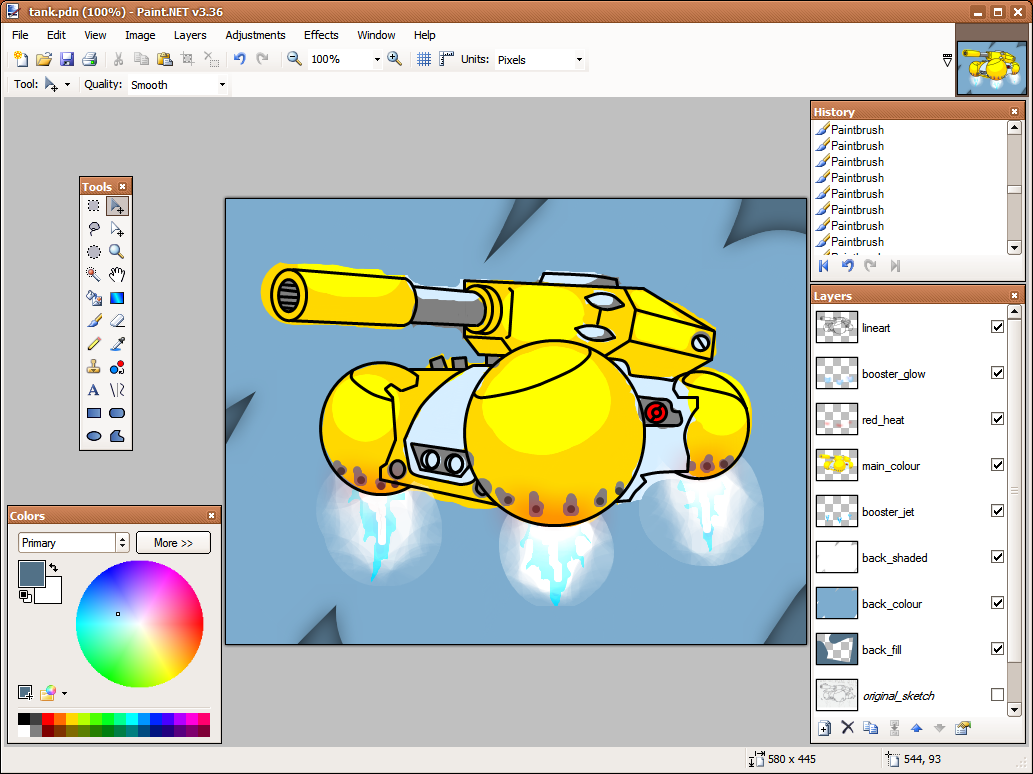The image size is (1033, 774).
Task: Delete the selected layer
Action: pyautogui.click(x=847, y=727)
